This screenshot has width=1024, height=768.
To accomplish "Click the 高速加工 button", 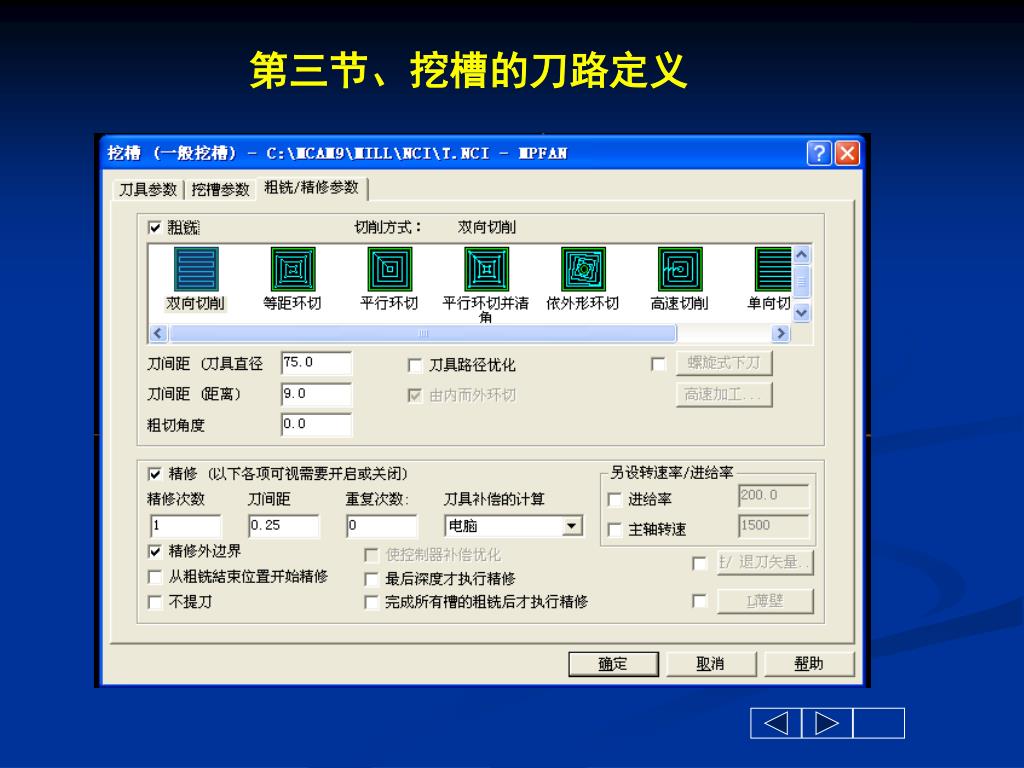I will (724, 394).
